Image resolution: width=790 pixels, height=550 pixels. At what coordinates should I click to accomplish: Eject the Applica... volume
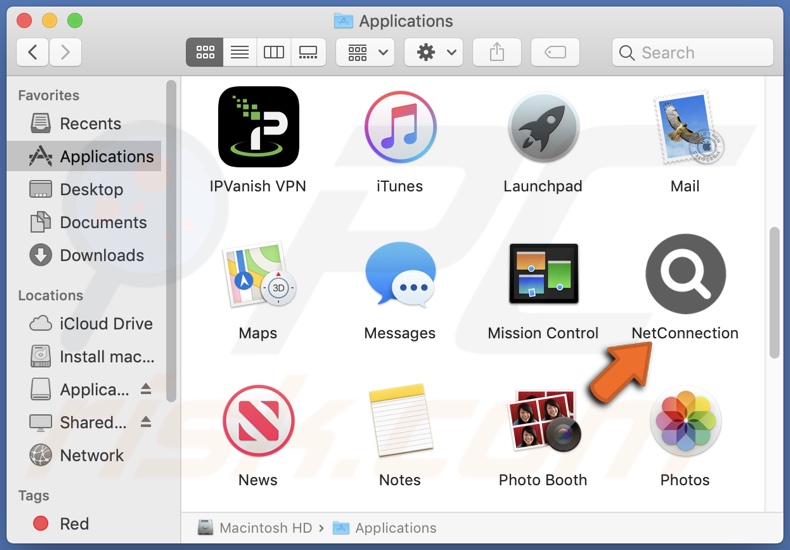[146, 389]
